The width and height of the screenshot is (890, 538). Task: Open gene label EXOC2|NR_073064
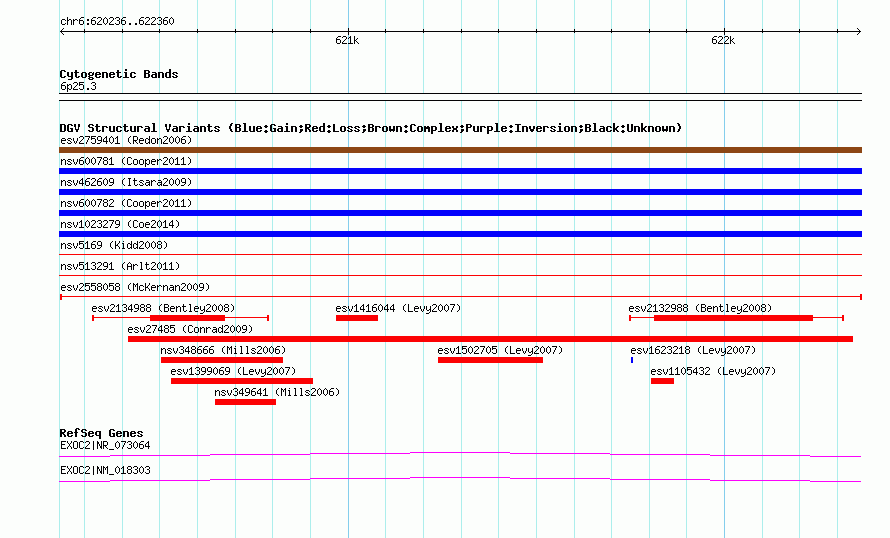(x=105, y=445)
